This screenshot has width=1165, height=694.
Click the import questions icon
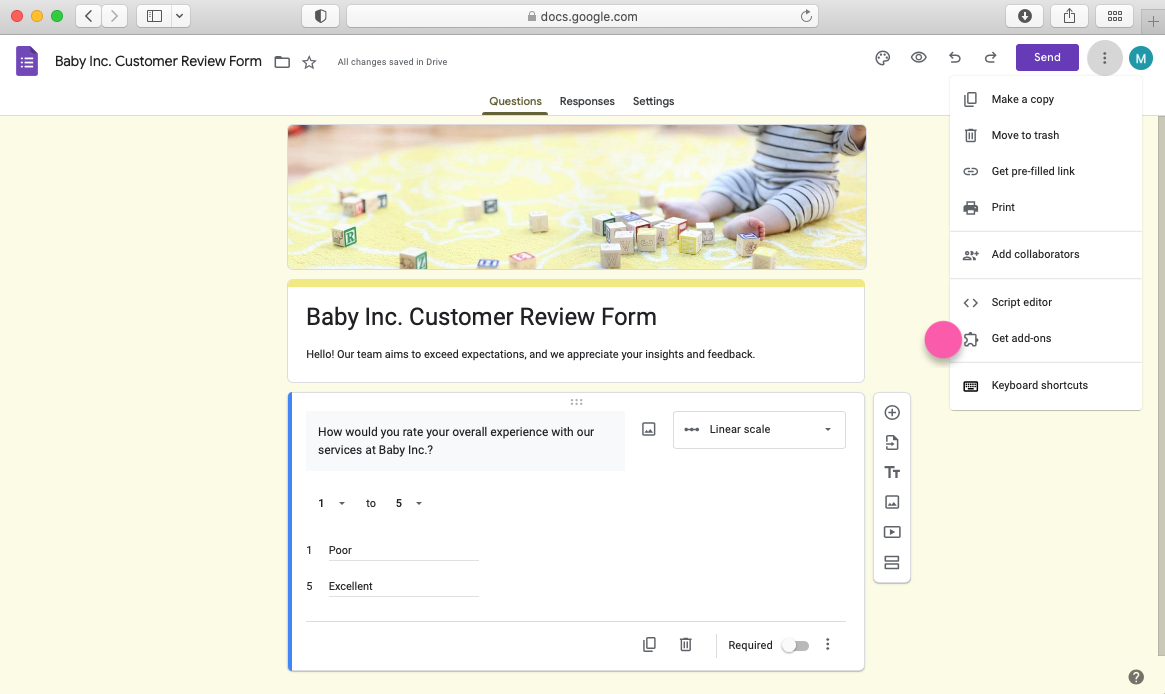(892, 443)
